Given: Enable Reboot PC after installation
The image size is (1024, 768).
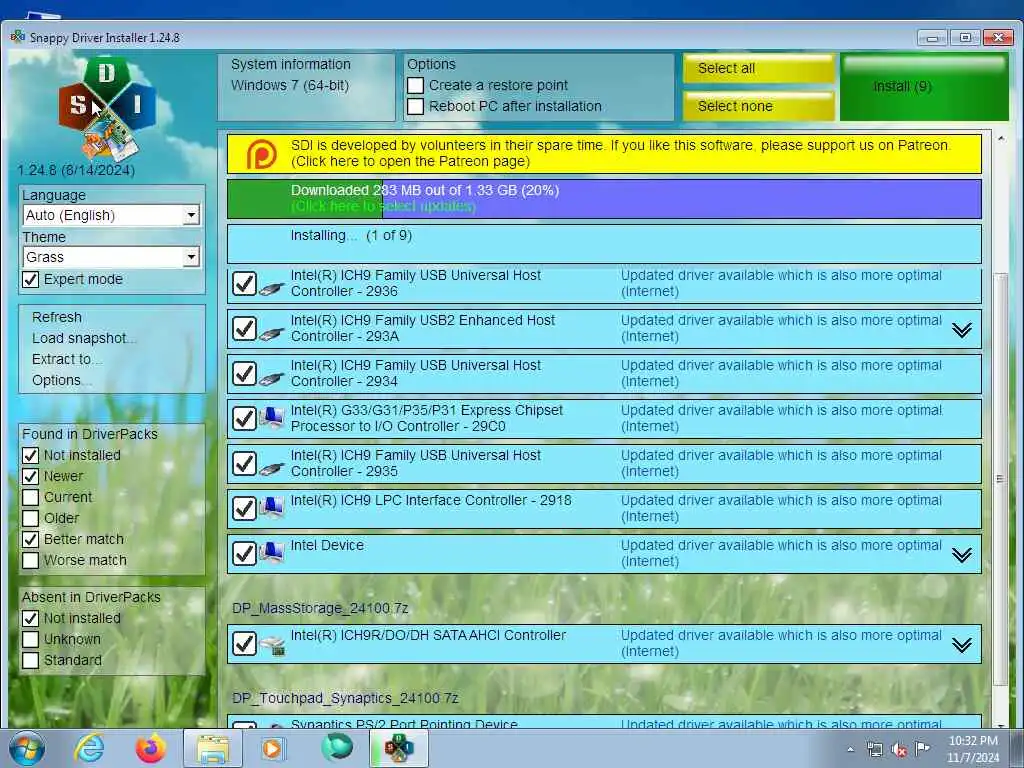Looking at the screenshot, I should 415,106.
